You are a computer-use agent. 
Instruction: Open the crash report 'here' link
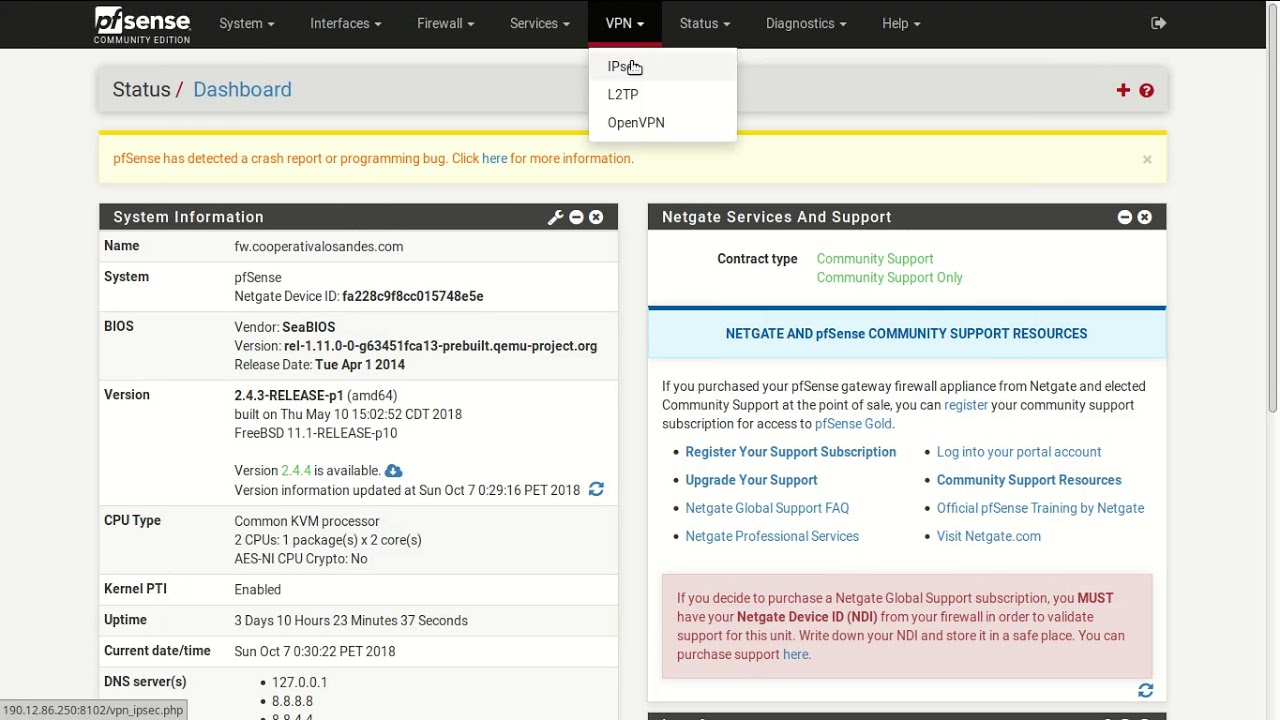click(x=494, y=158)
